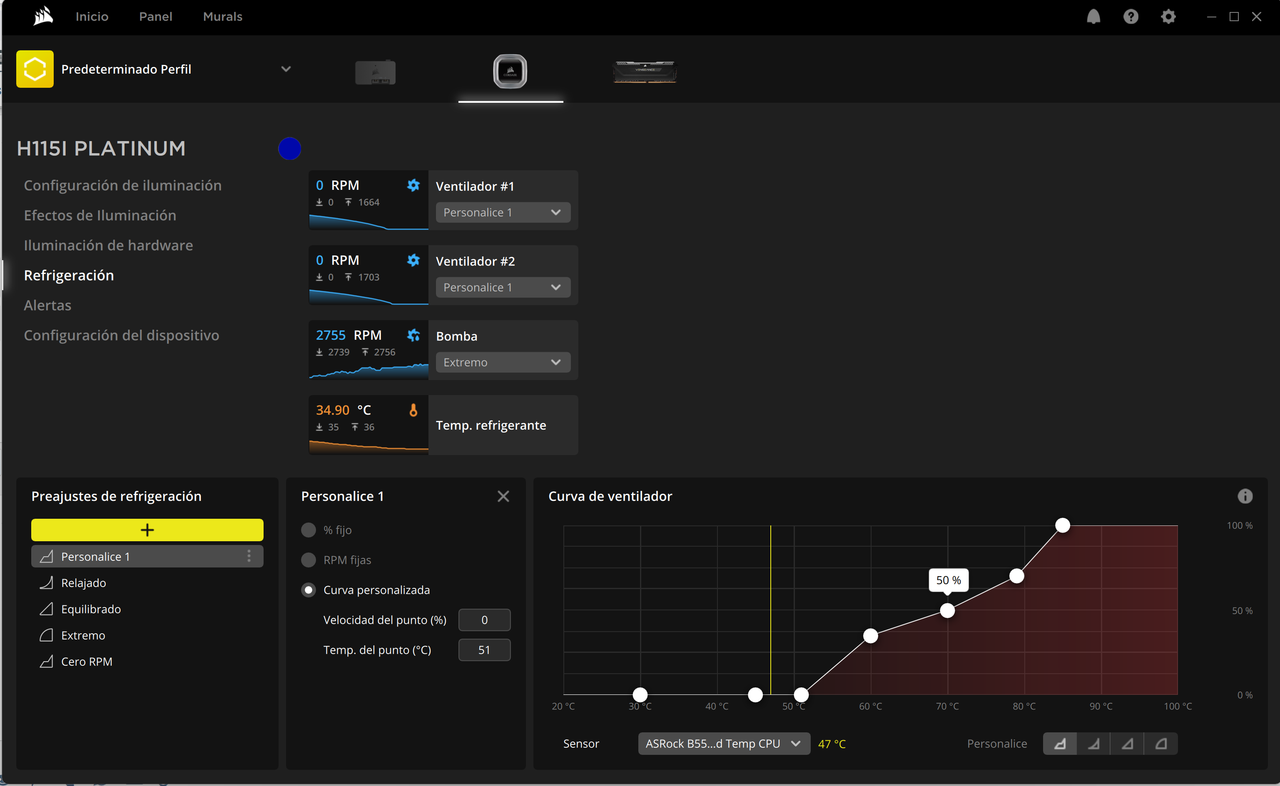Select the % fijo radio option

tap(309, 530)
